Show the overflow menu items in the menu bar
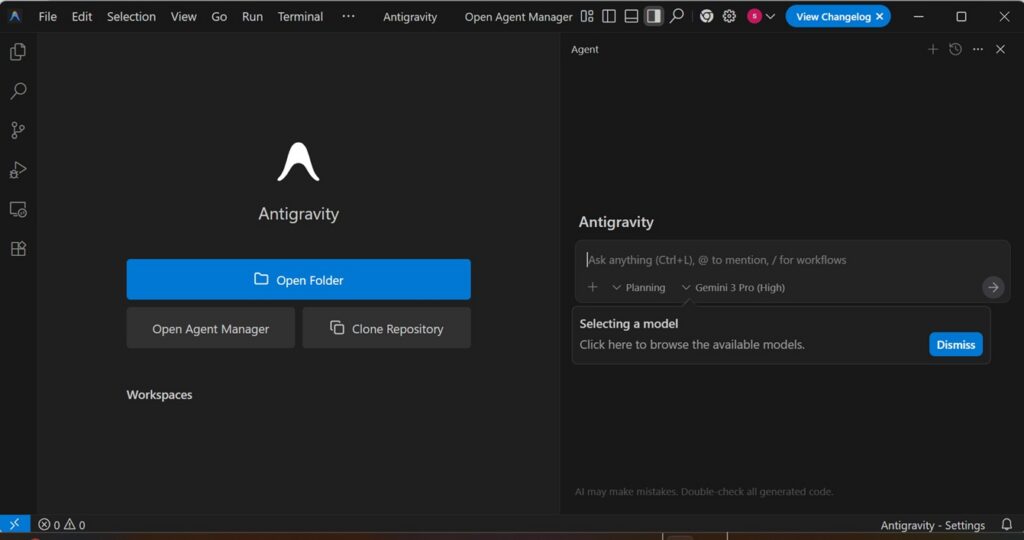Viewport: 1024px width, 540px height. point(348,16)
